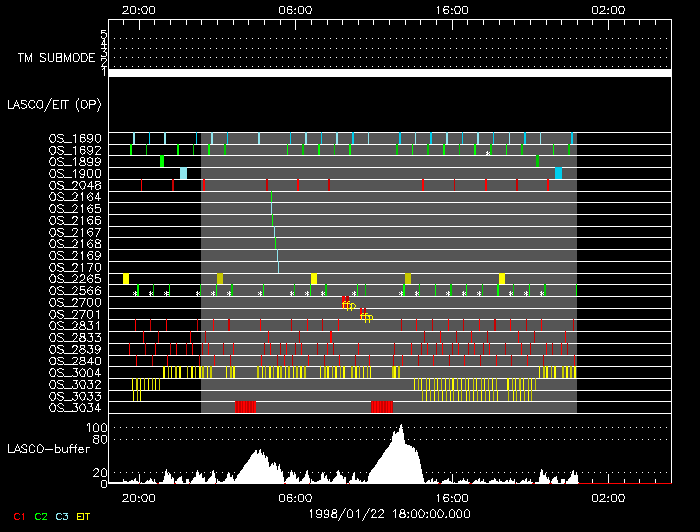
Task: Click the TM SUBMODE label
Action: pos(54,57)
